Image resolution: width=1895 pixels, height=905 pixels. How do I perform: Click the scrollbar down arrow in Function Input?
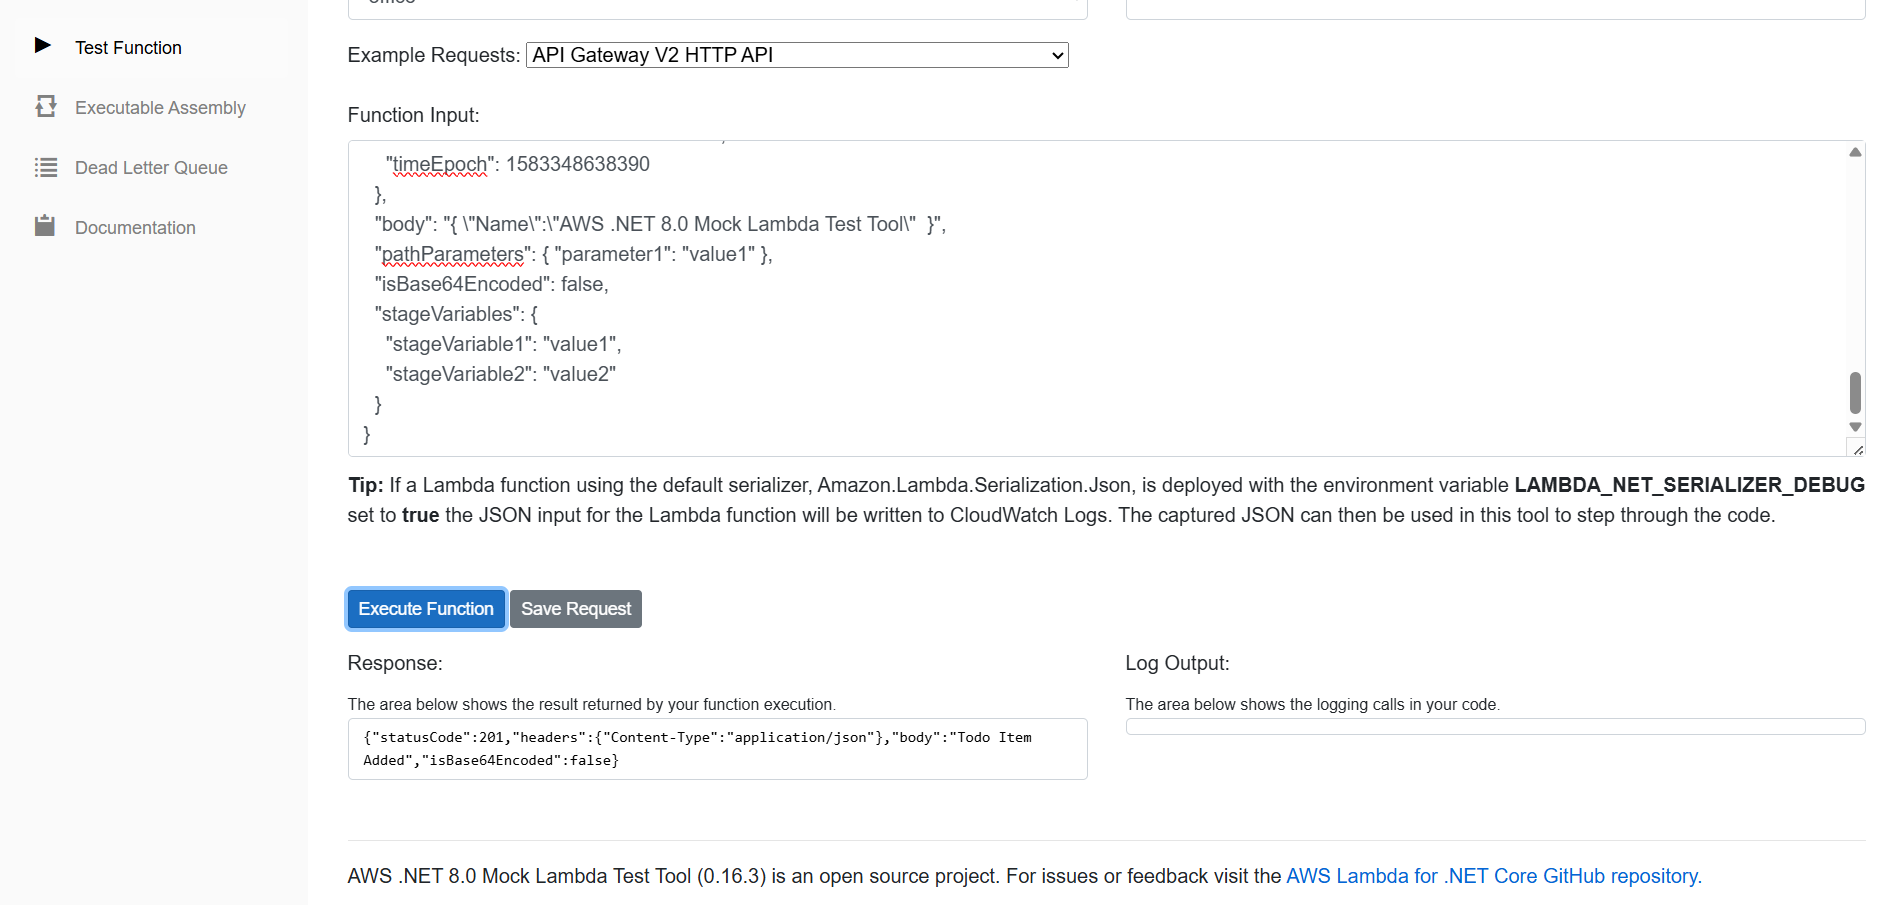click(1856, 428)
